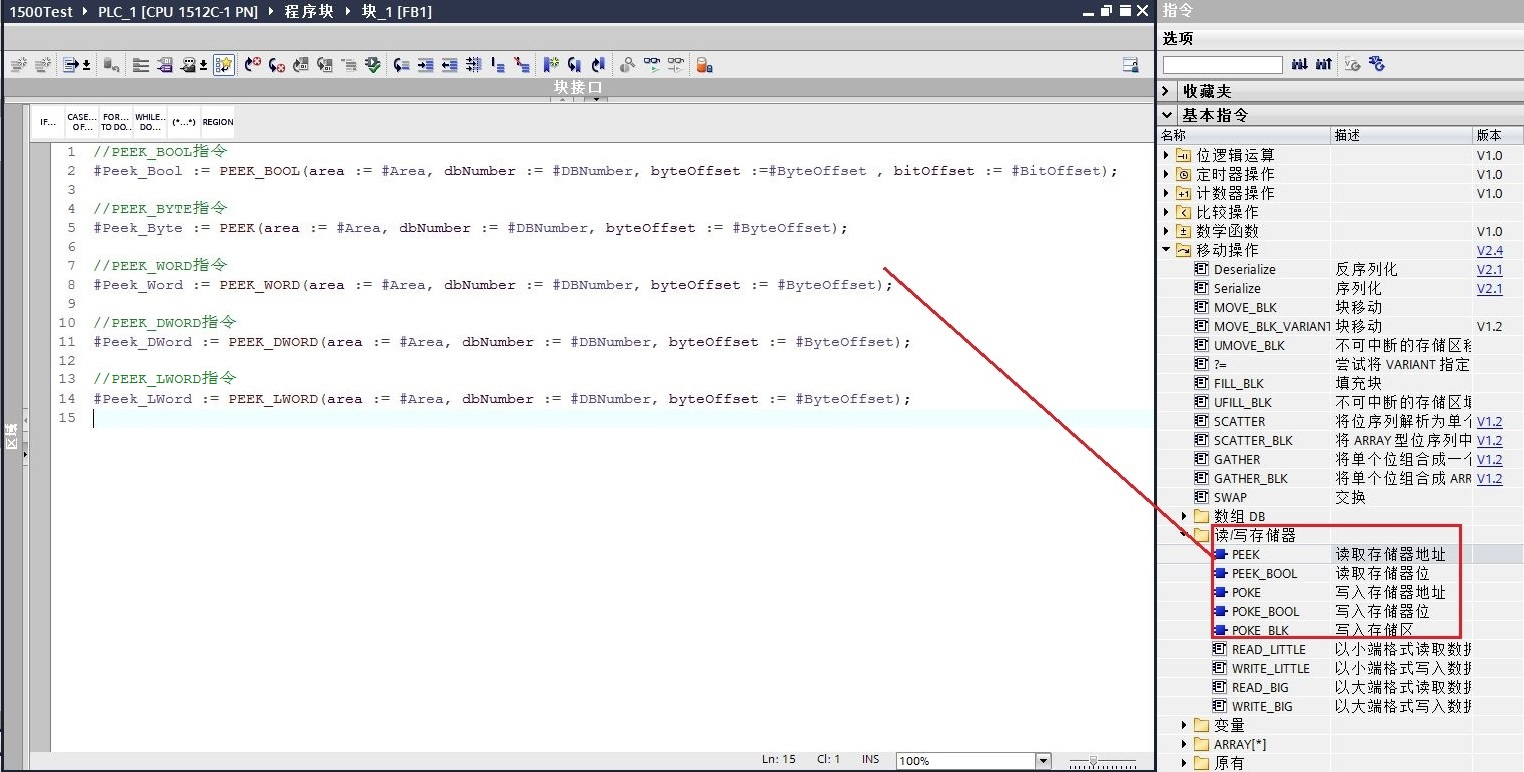Insert the IF... favorite snippet
The height and width of the screenshot is (772, 1524).
[x=48, y=122]
